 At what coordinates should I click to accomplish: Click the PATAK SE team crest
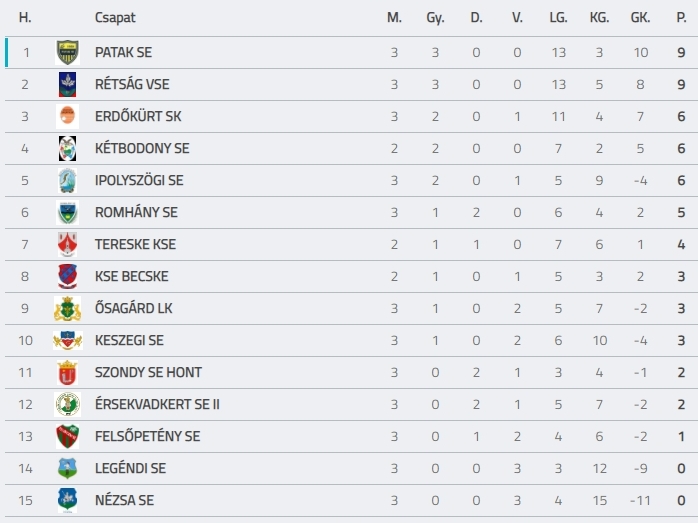click(x=67, y=53)
